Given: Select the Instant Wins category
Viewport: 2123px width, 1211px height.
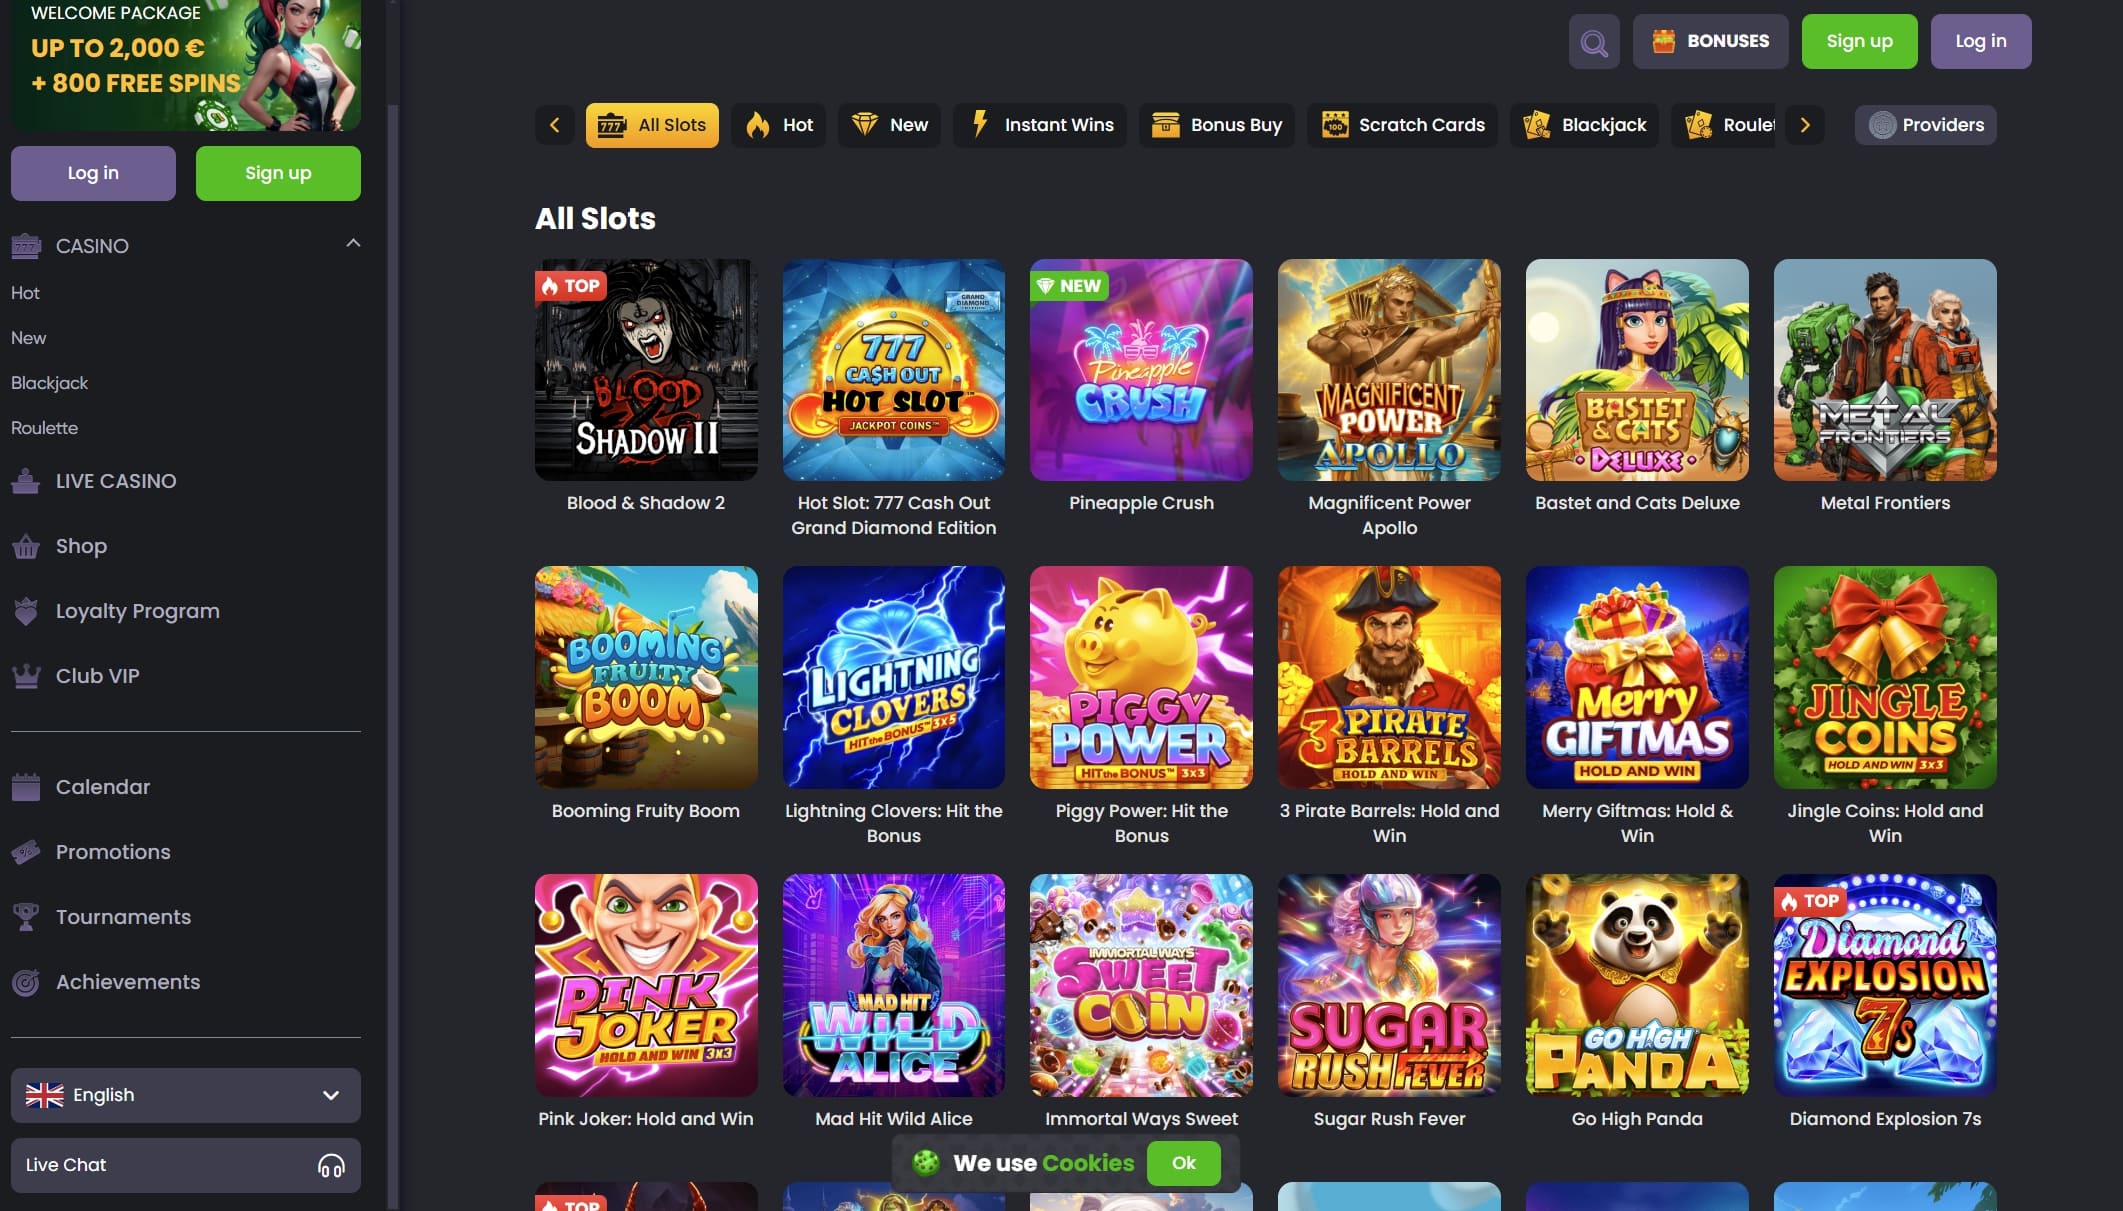Looking at the screenshot, I should [x=1040, y=125].
